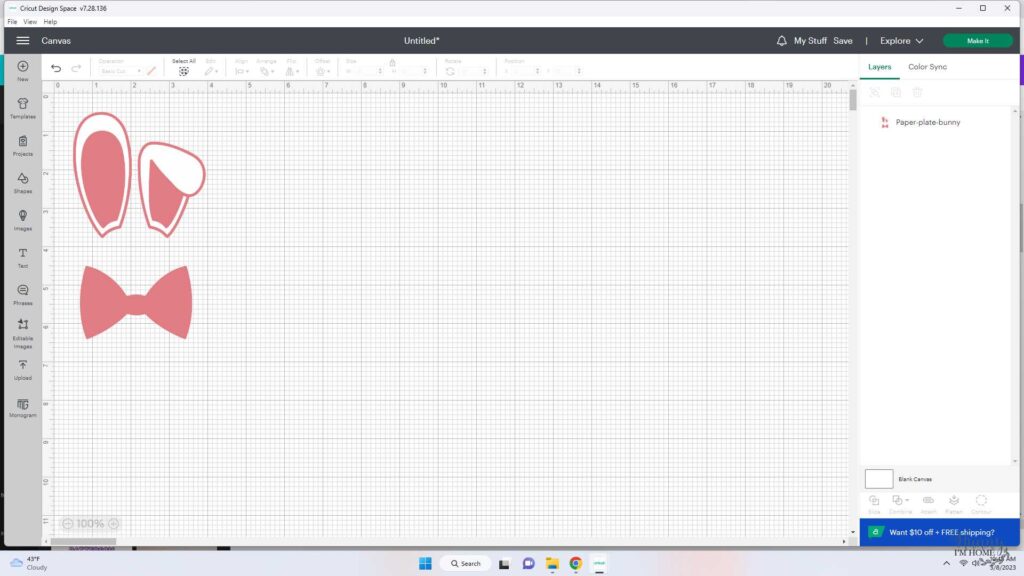Screen dimensions: 1024x576
Task: Open the Help menu
Action: click(x=50, y=22)
